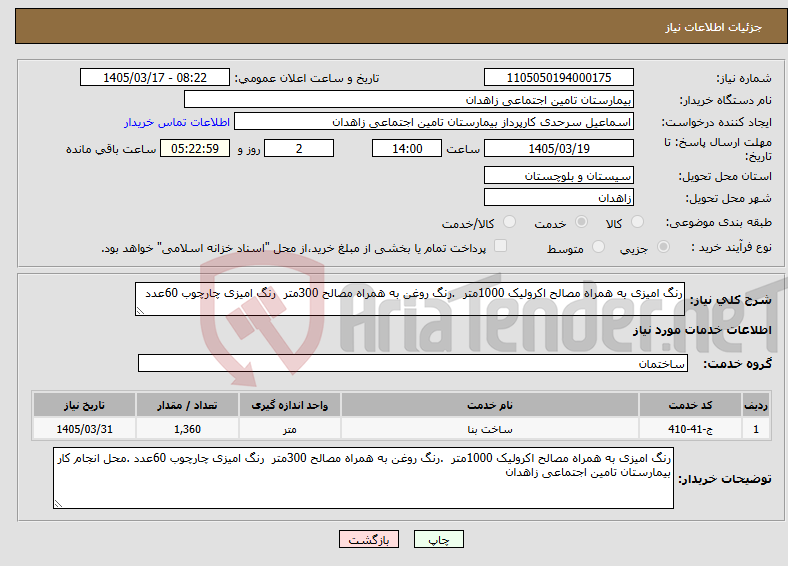The image size is (788, 566).
Task: Click the جزئیات اطلاعات نیاز page header
Action: (x=713, y=27)
